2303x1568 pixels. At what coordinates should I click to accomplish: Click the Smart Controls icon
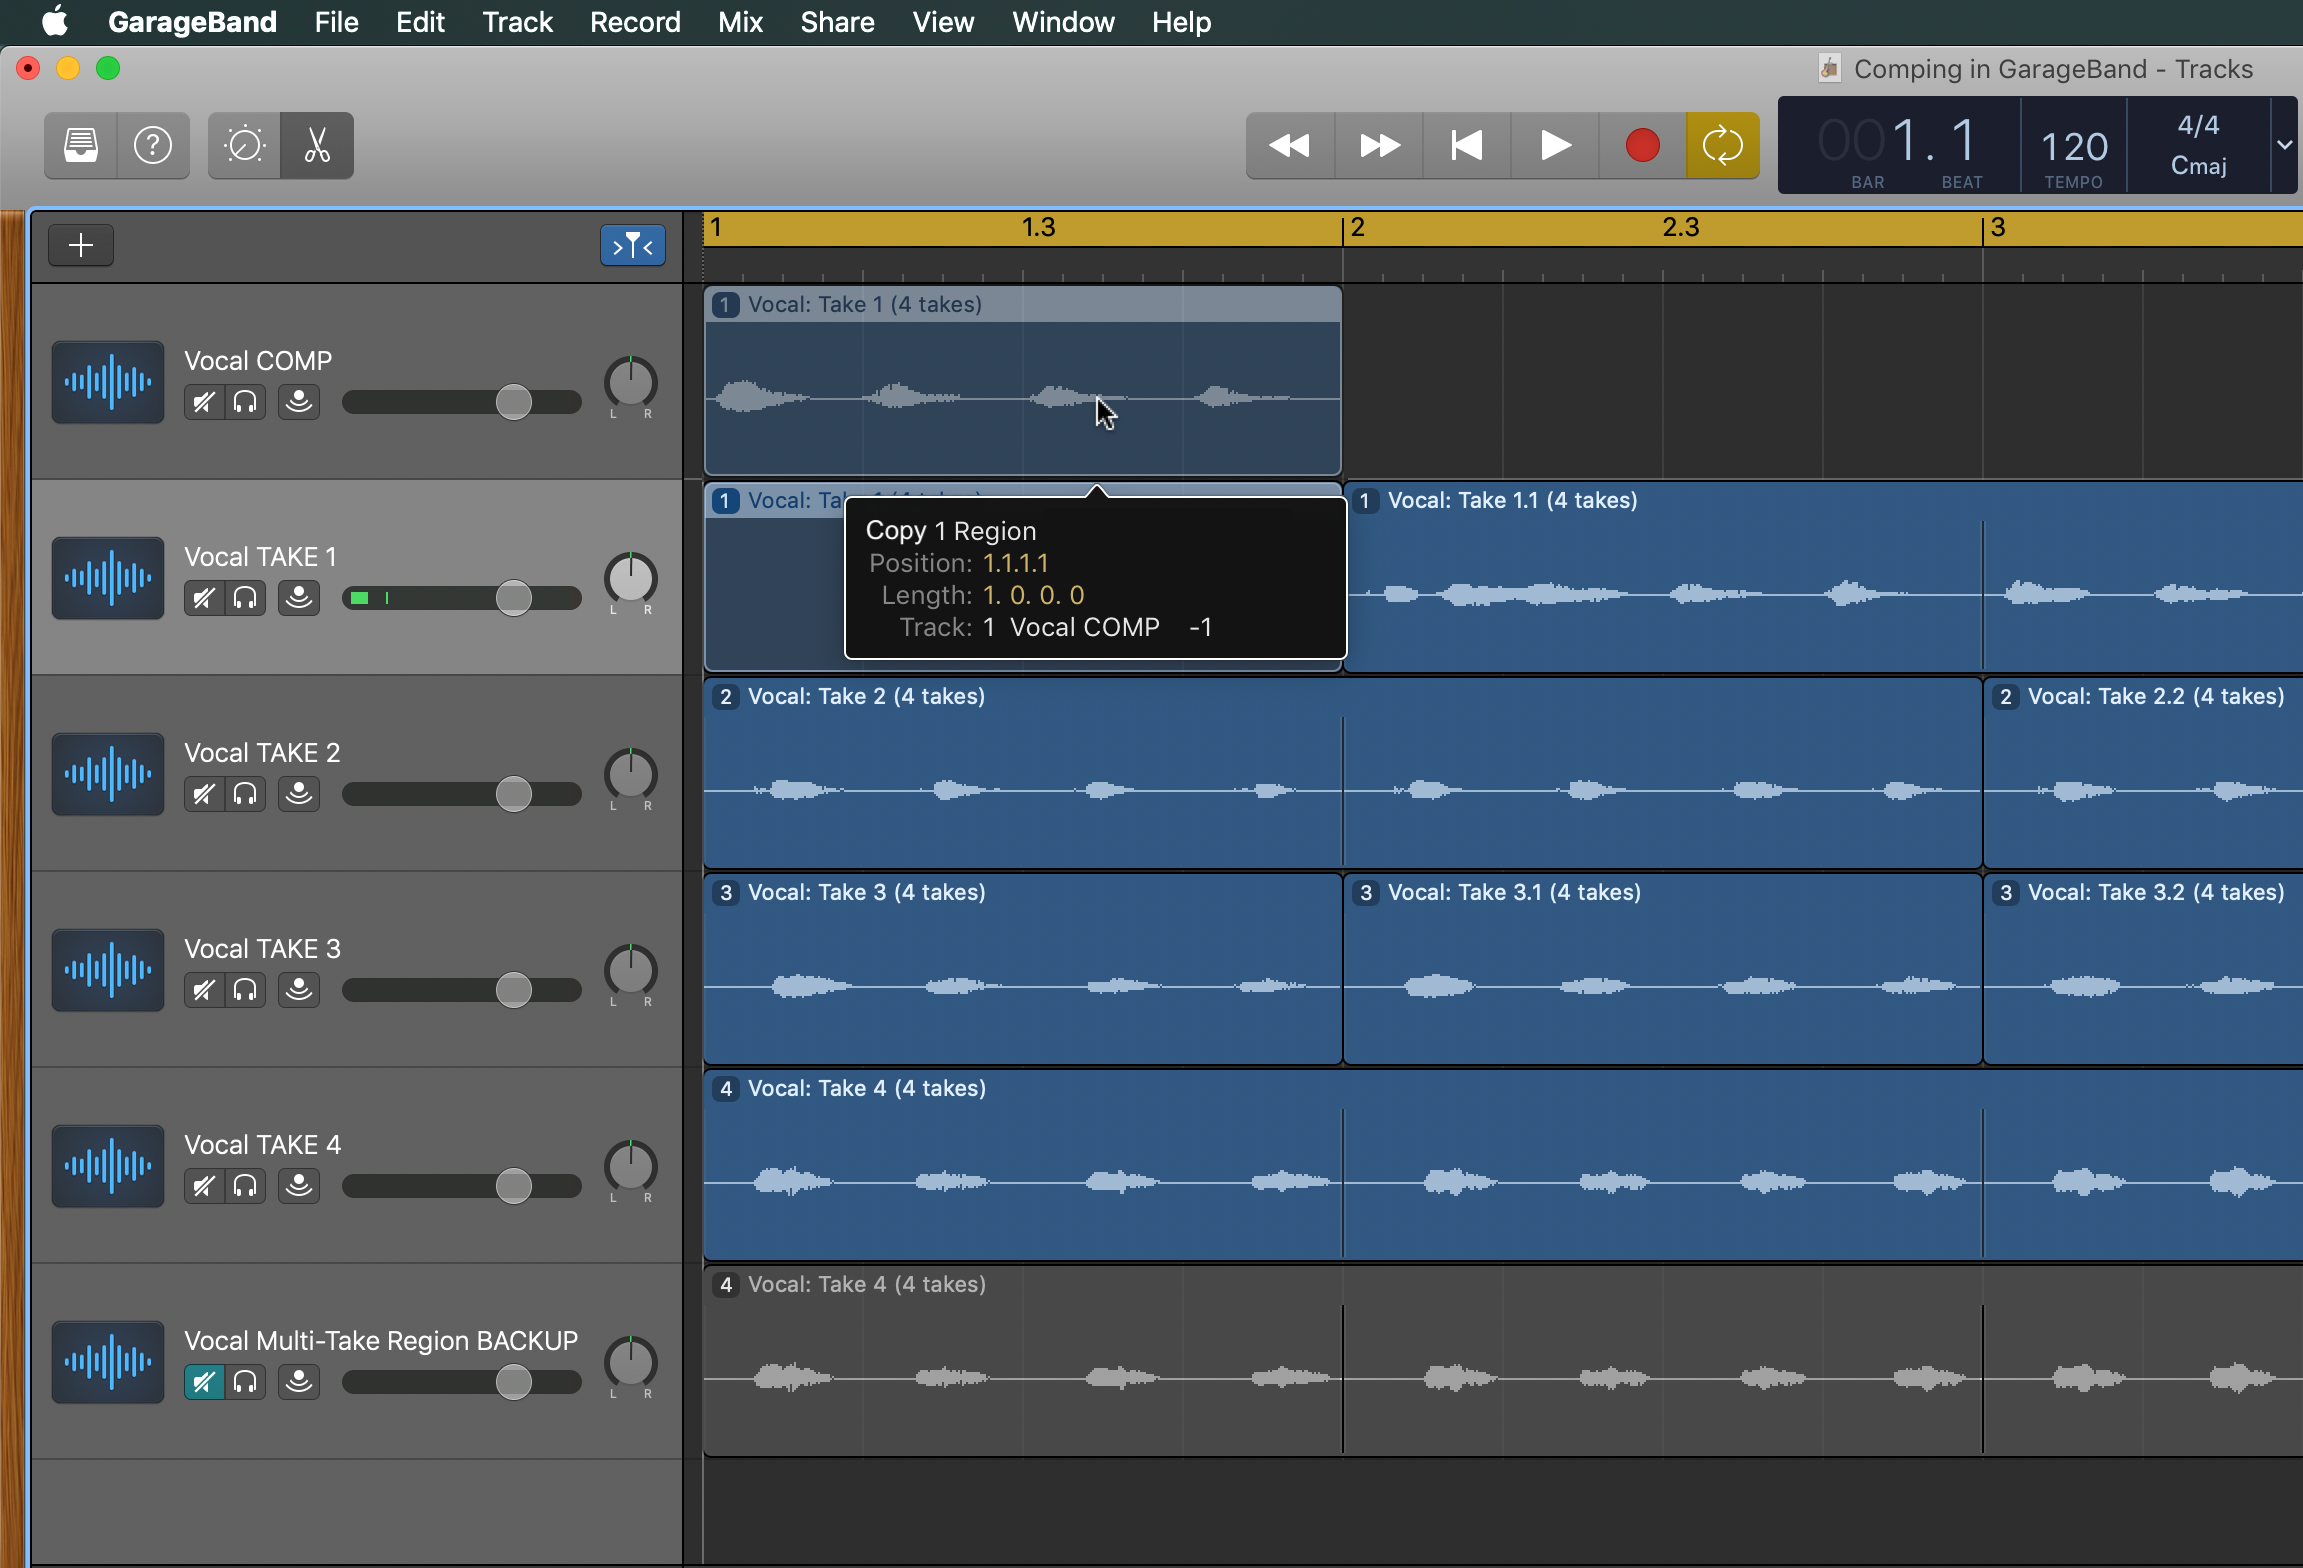[x=245, y=144]
